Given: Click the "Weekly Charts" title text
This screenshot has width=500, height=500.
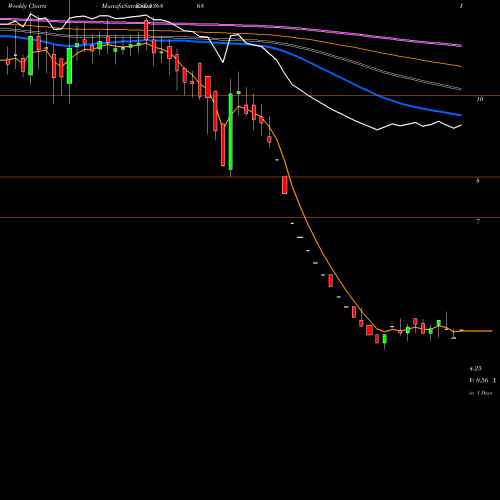Looking at the screenshot, I should (27, 6).
